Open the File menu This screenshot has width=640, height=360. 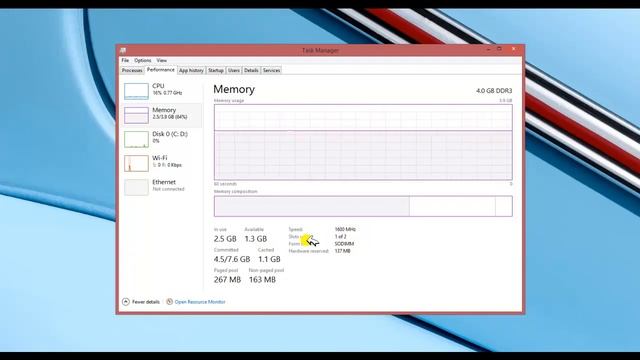pos(125,60)
